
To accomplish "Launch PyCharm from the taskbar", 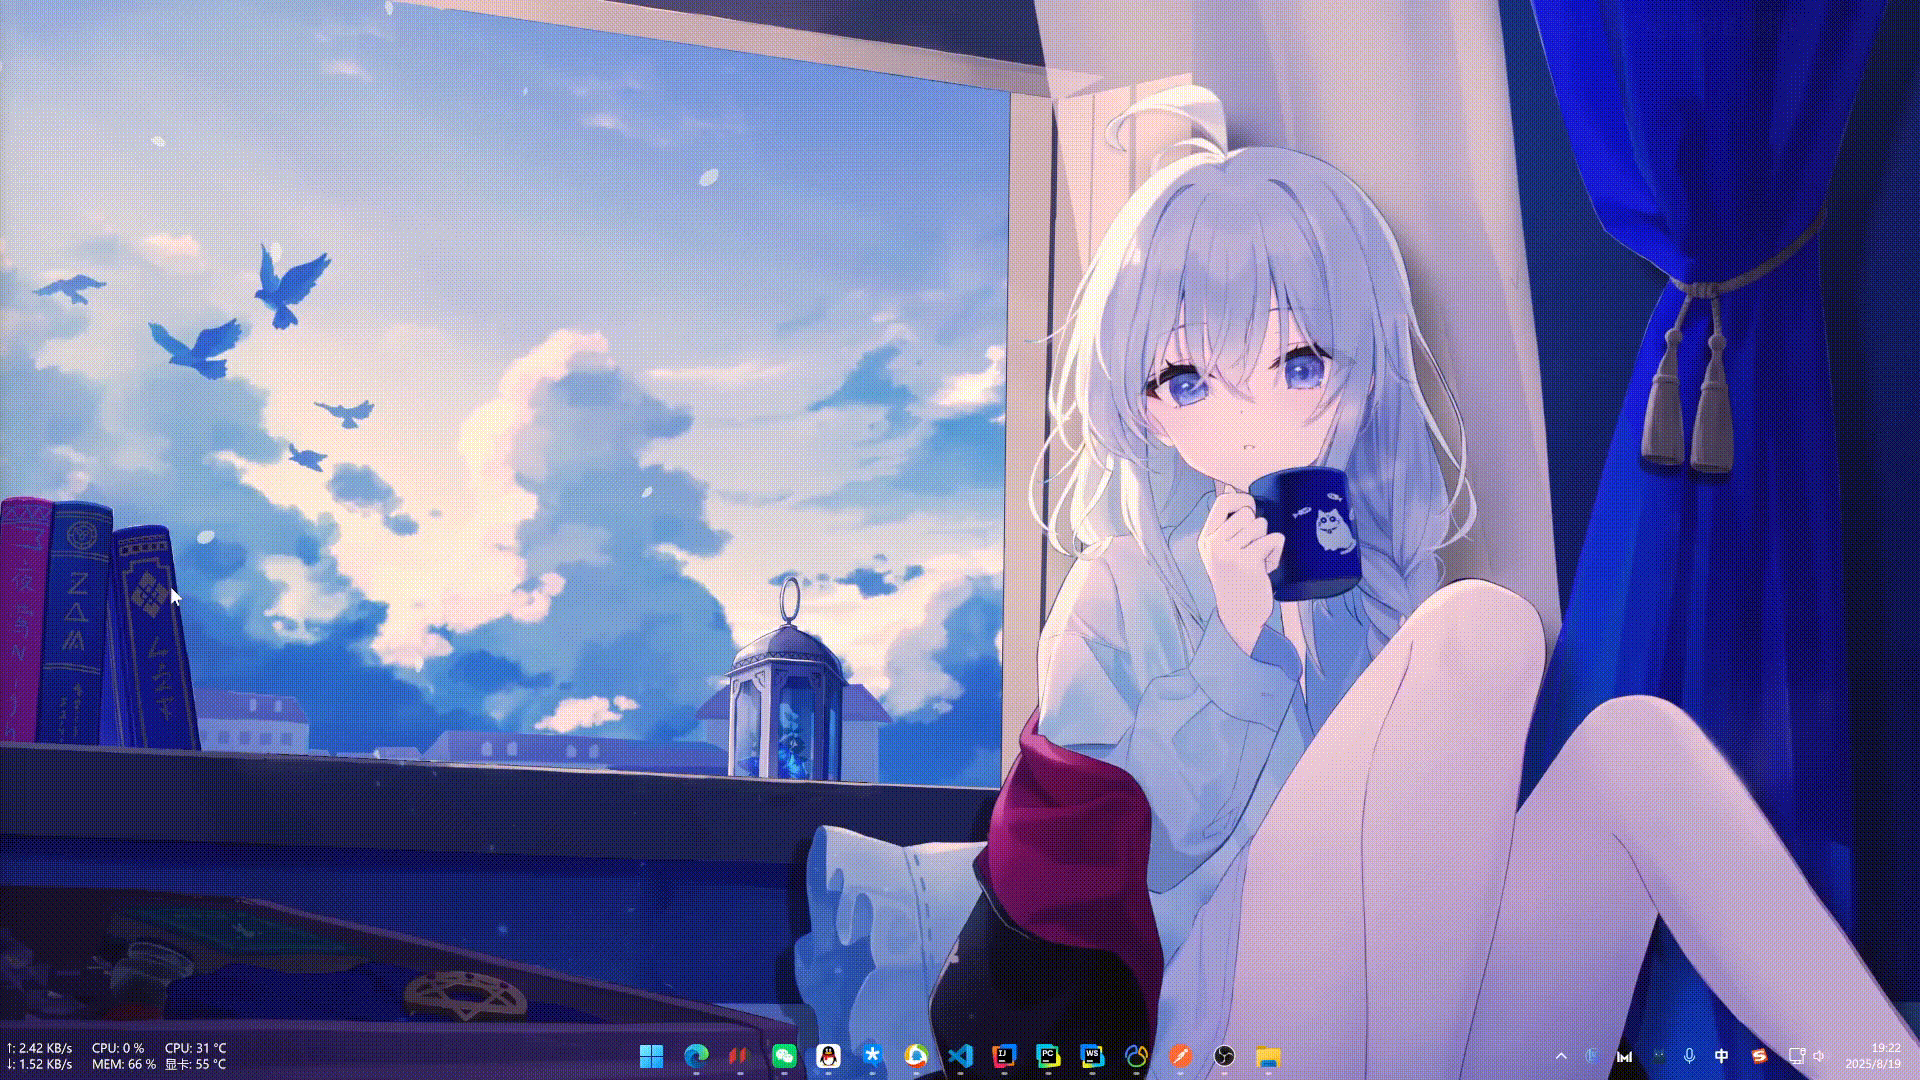I will click(x=1049, y=1056).
